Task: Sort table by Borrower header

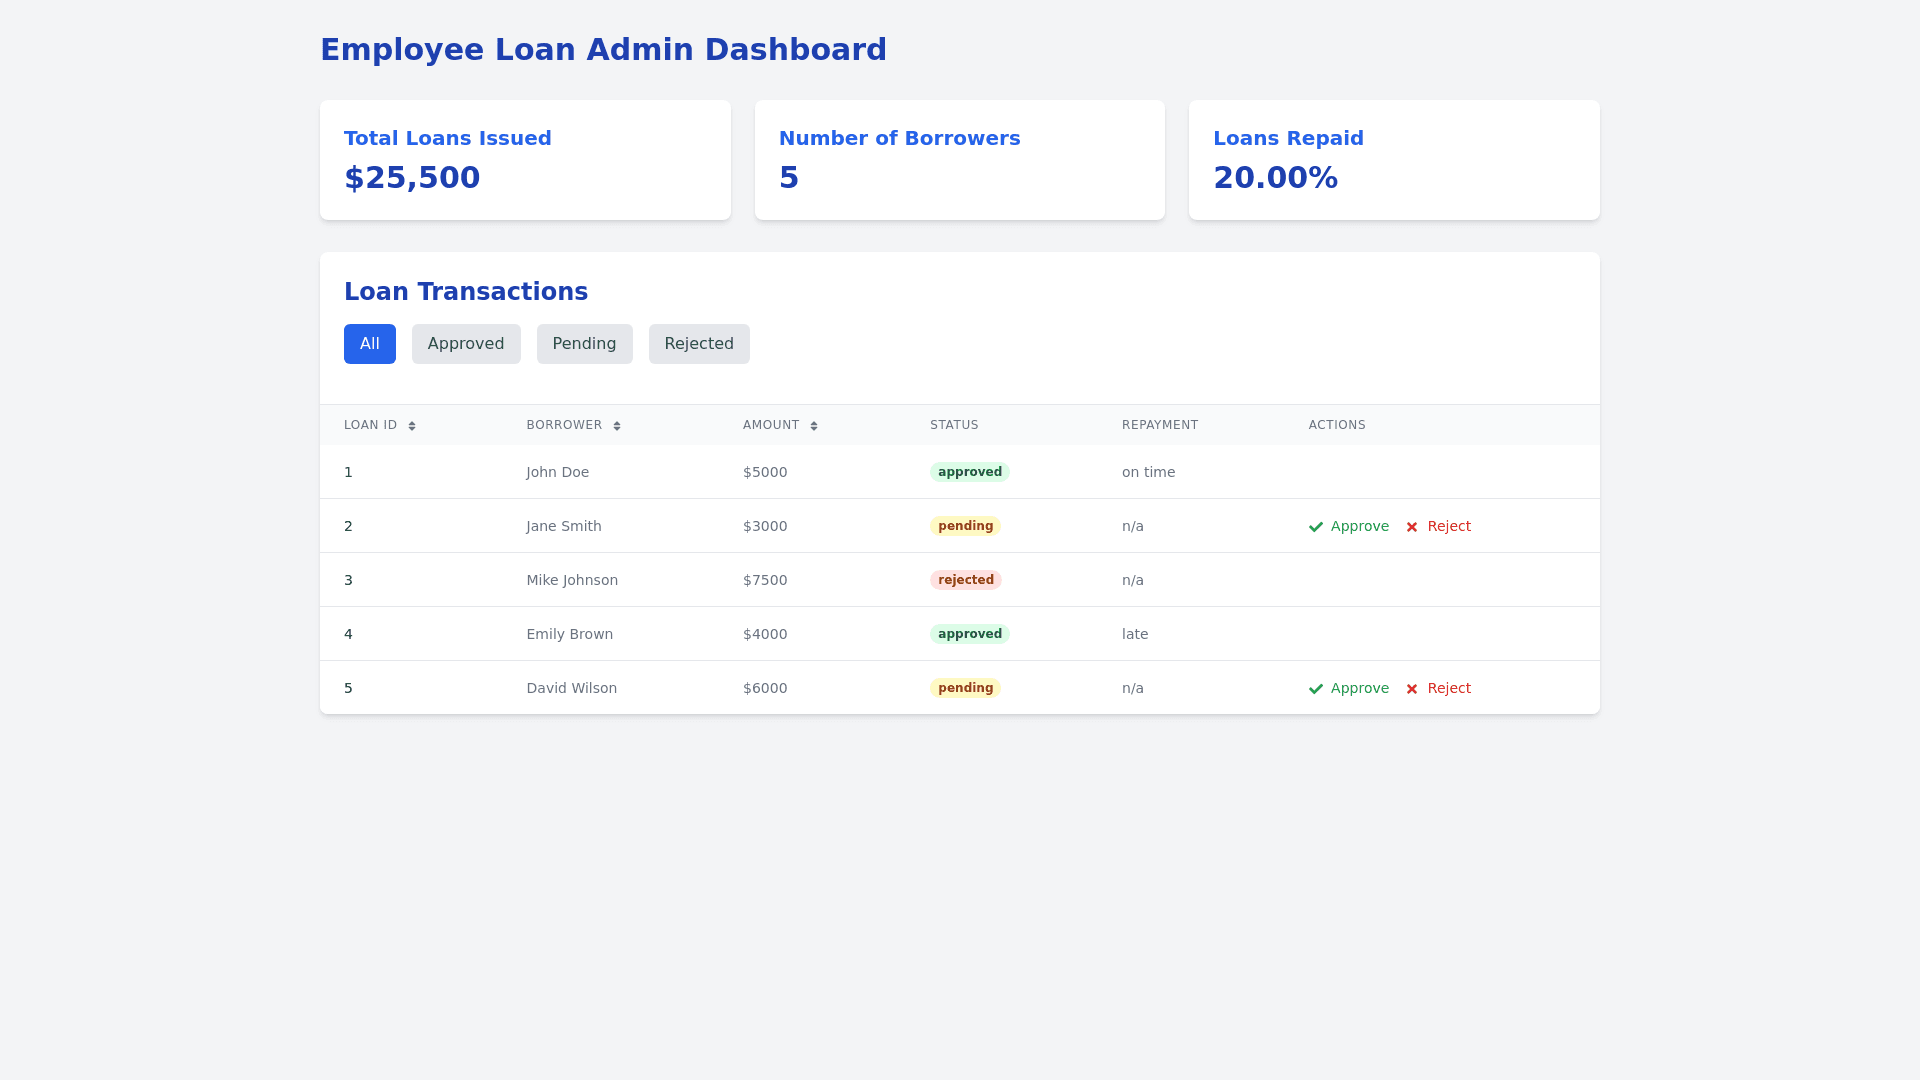Action: 564,425
